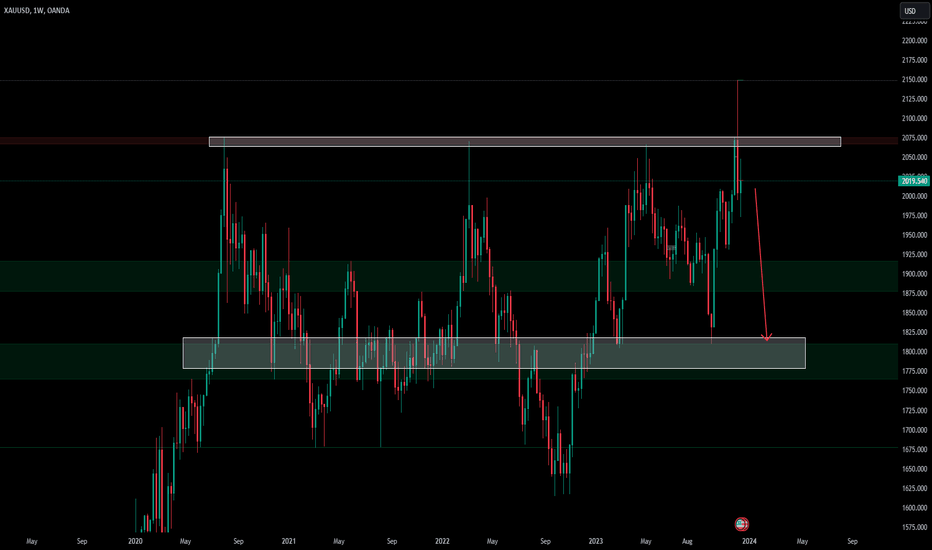Image resolution: width=932 pixels, height=550 pixels.
Task: Click the 2125.000 price axis label
Action: pos(914,99)
